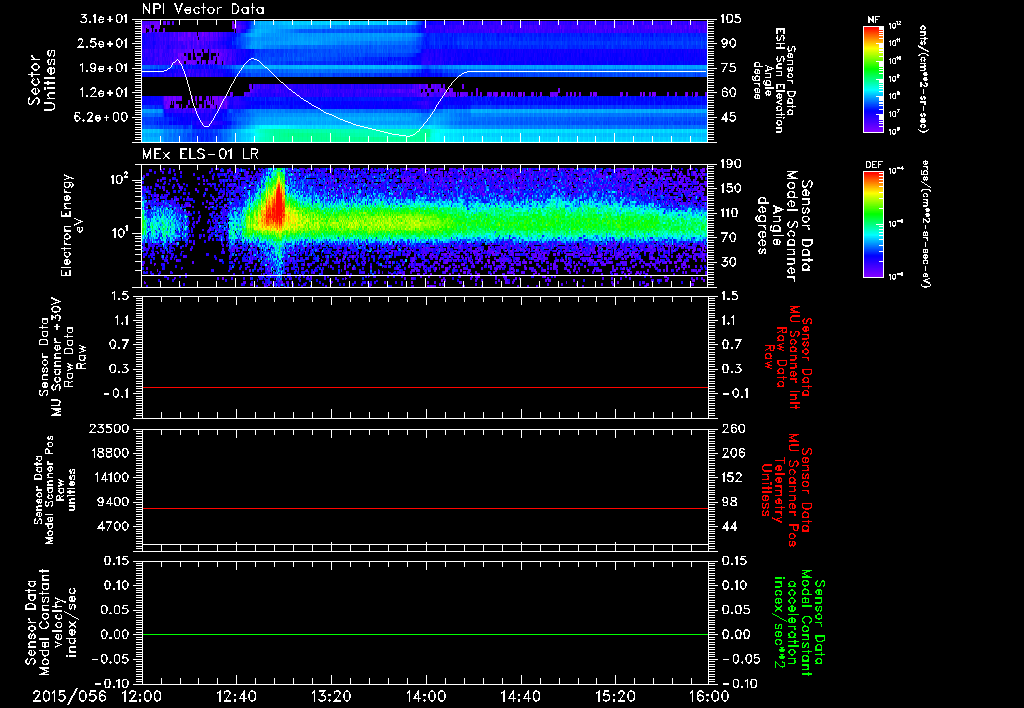
Task: Click the "Model Scanner Angle degrees" axis label
Action: (x=784, y=225)
